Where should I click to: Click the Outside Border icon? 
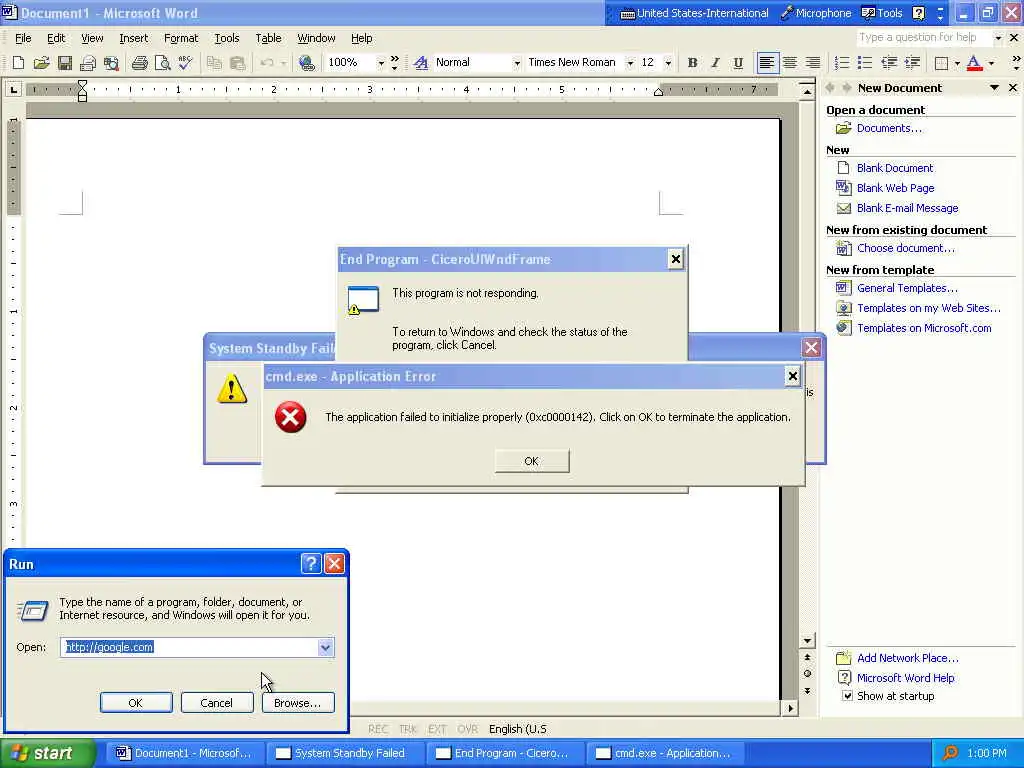click(941, 63)
